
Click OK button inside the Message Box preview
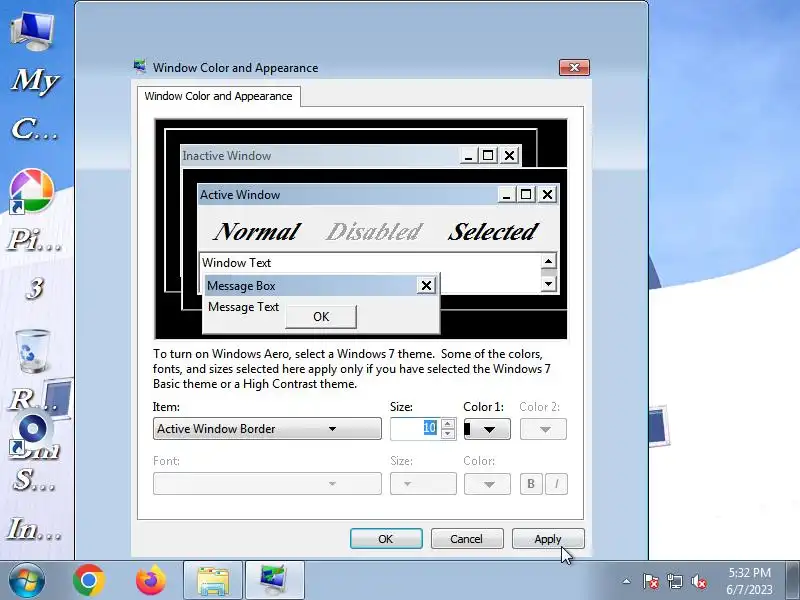[x=321, y=316]
